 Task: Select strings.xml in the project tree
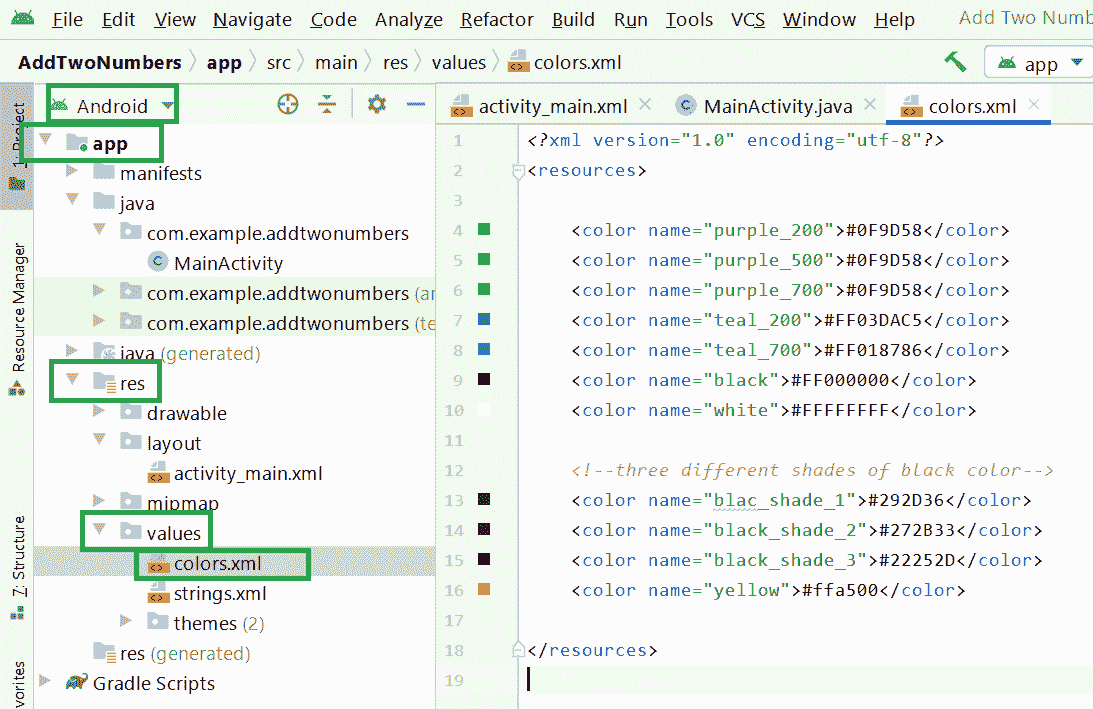click(219, 593)
